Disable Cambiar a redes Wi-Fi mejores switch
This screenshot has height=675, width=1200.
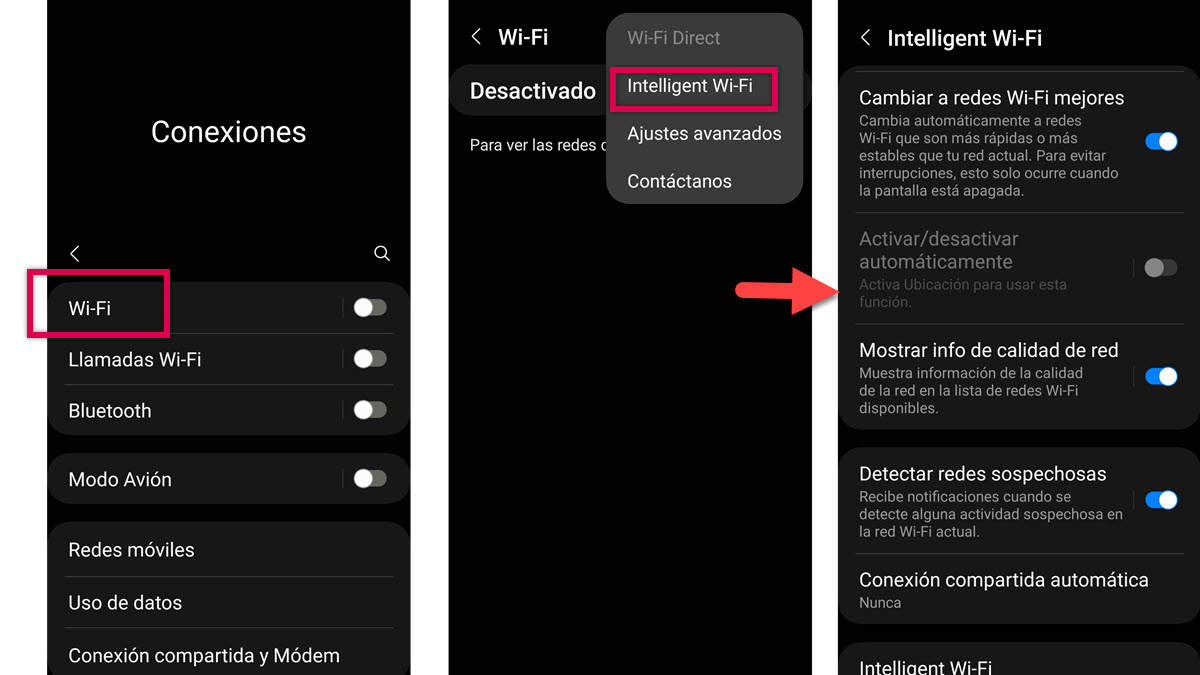pos(1161,142)
